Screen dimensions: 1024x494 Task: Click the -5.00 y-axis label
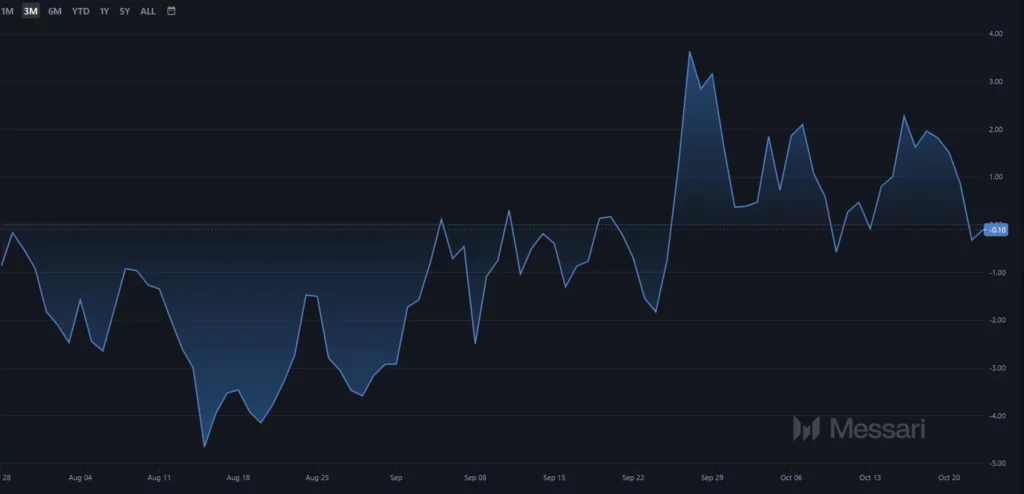coord(996,463)
